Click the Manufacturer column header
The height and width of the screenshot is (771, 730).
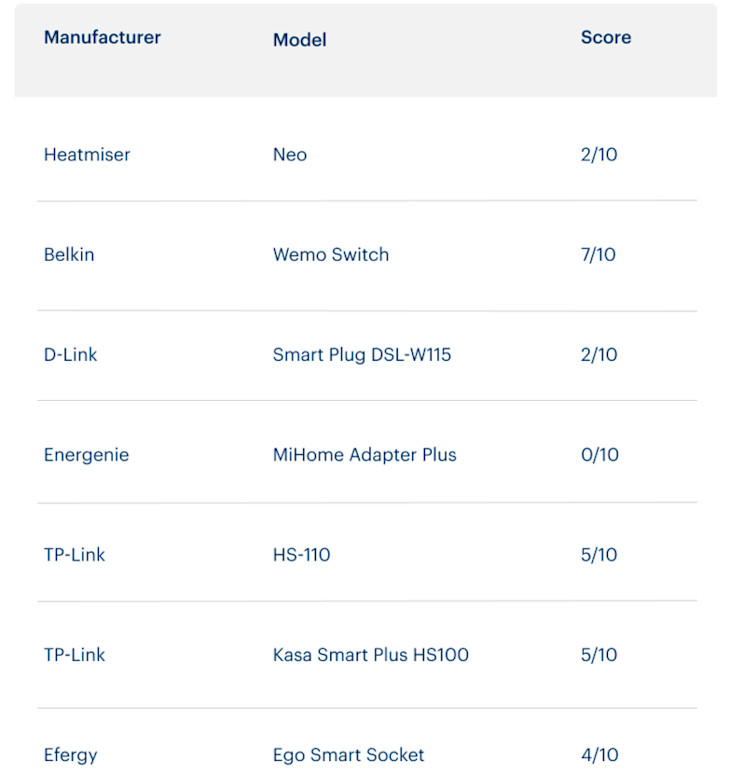point(102,37)
